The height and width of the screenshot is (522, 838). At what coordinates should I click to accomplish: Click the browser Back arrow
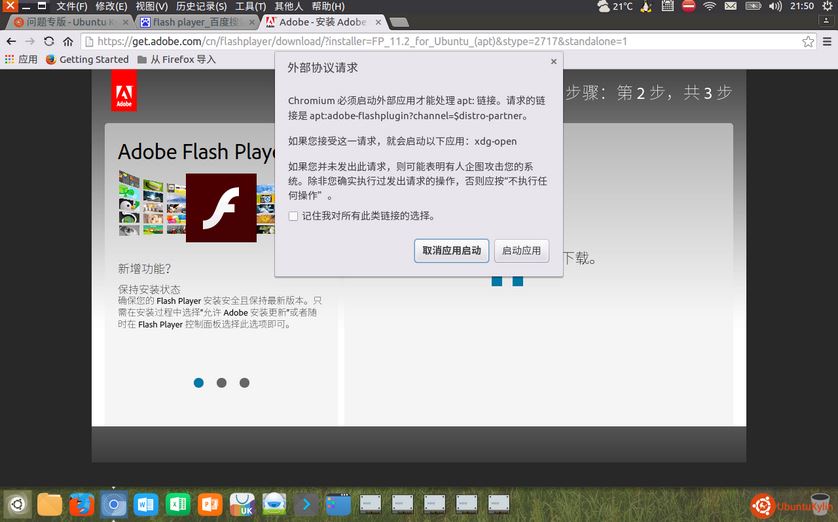pyautogui.click(x=11, y=41)
